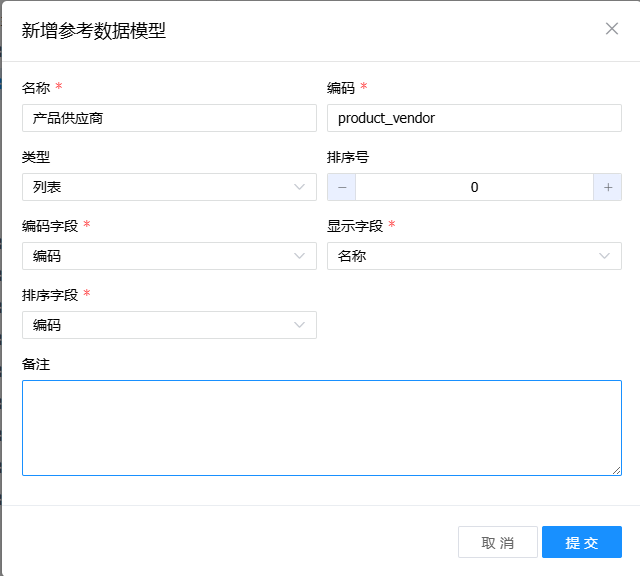Click inside the 备注 text area

coord(321,427)
